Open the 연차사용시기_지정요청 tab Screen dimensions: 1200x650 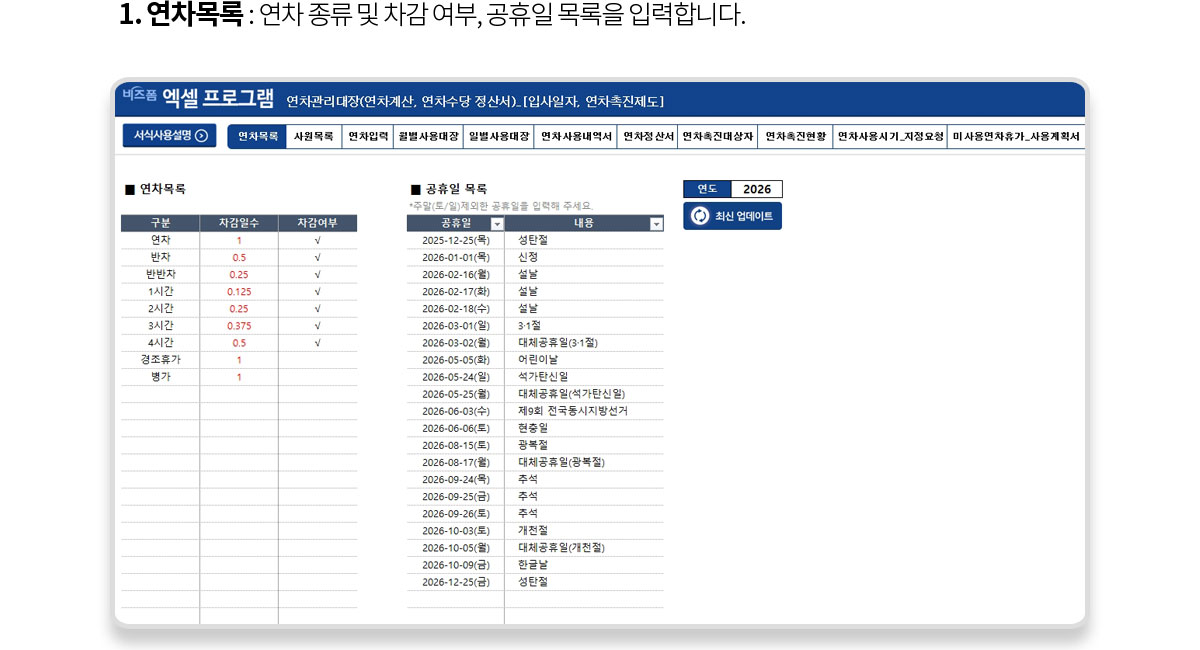(890, 137)
